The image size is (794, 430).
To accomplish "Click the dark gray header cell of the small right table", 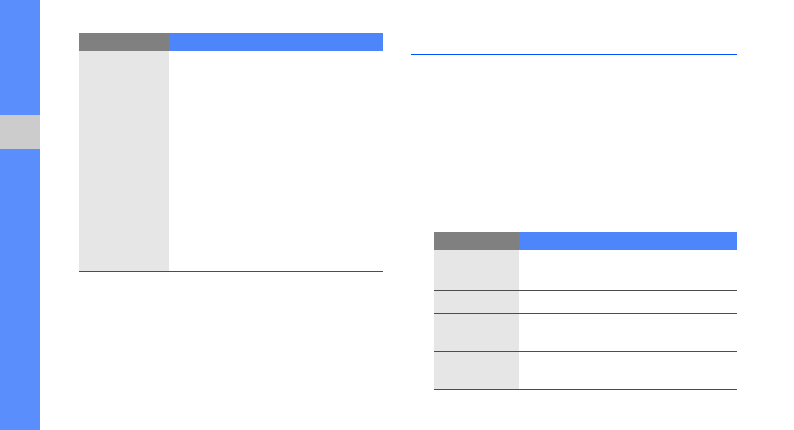I will coord(476,241).
